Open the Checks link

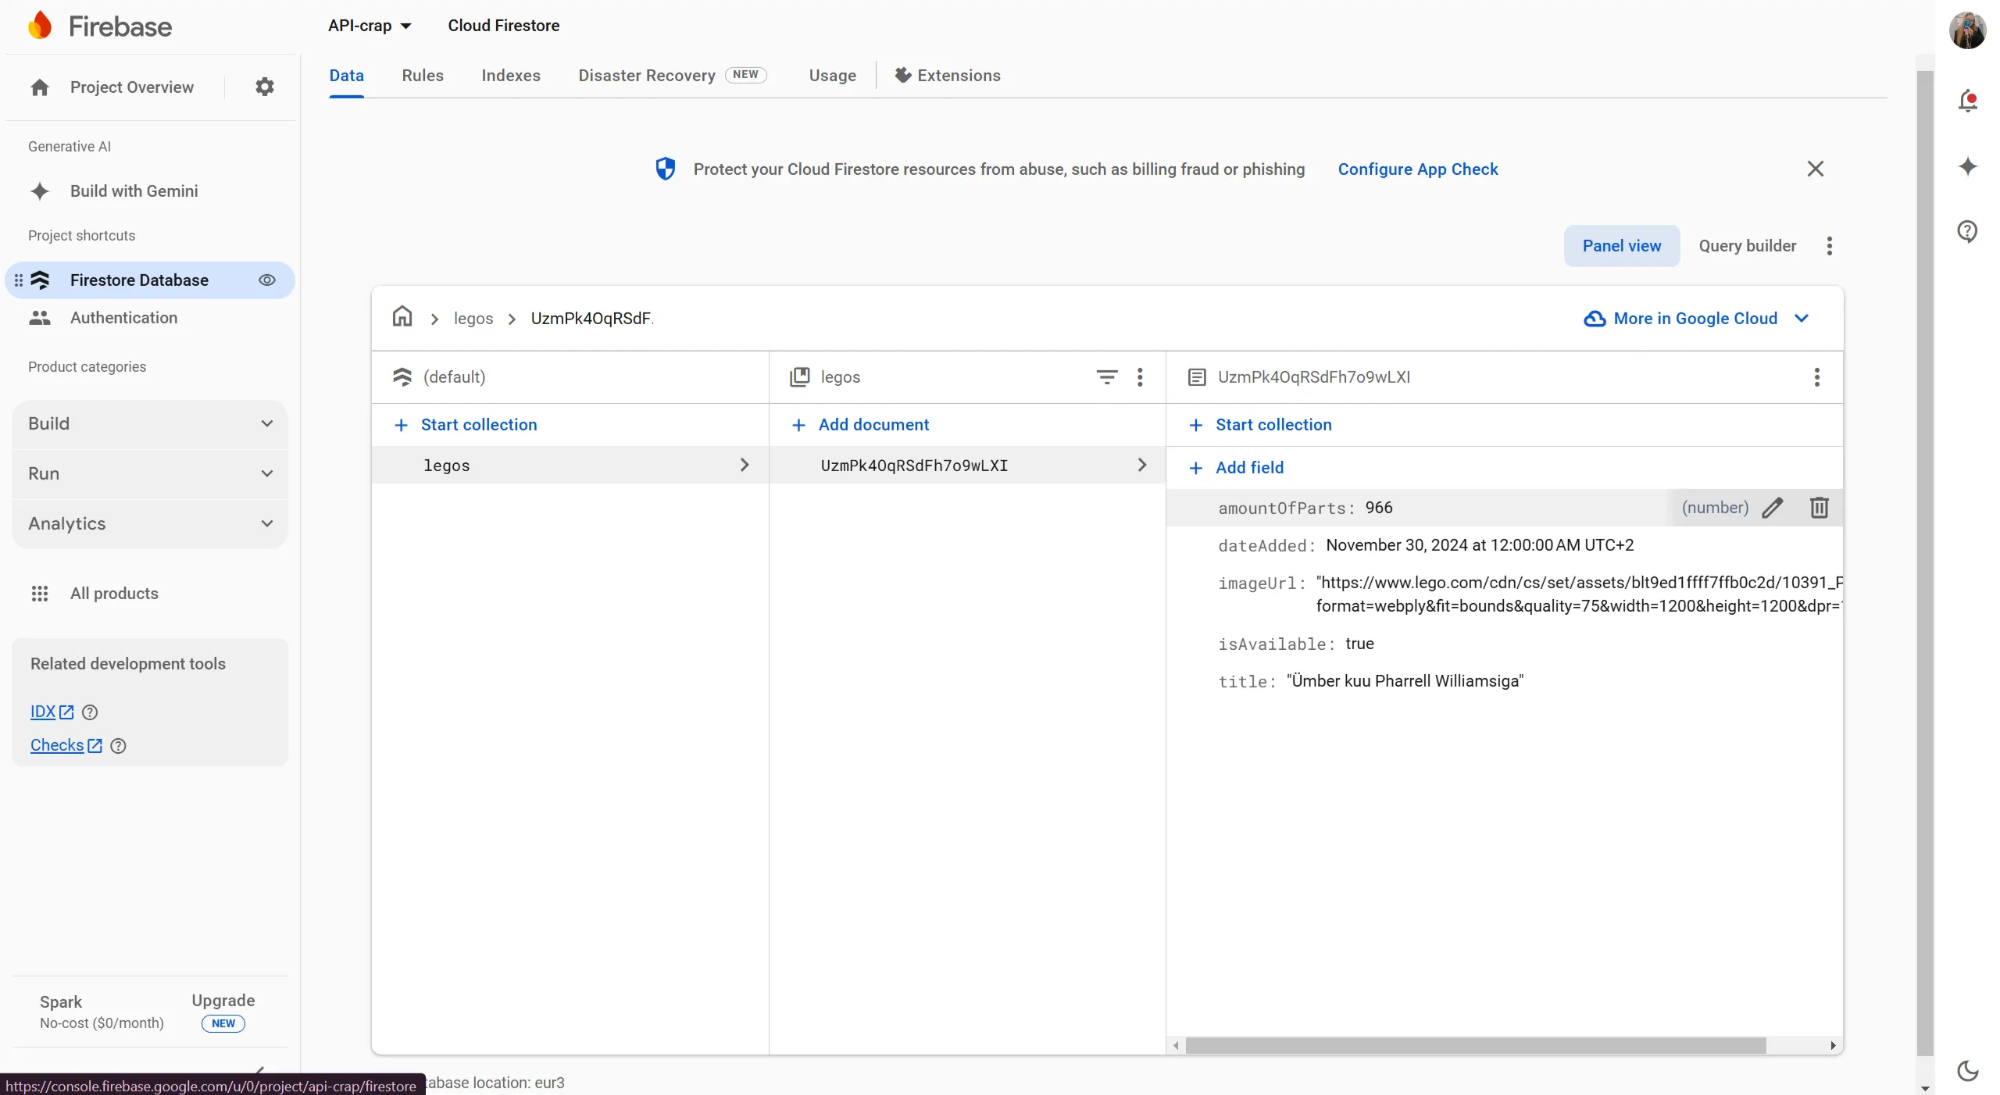pos(66,746)
